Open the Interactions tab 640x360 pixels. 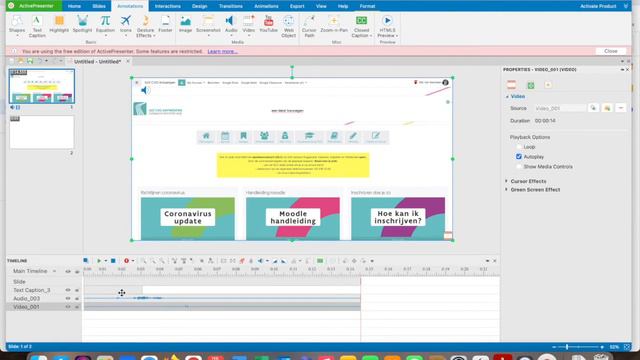(167, 6)
